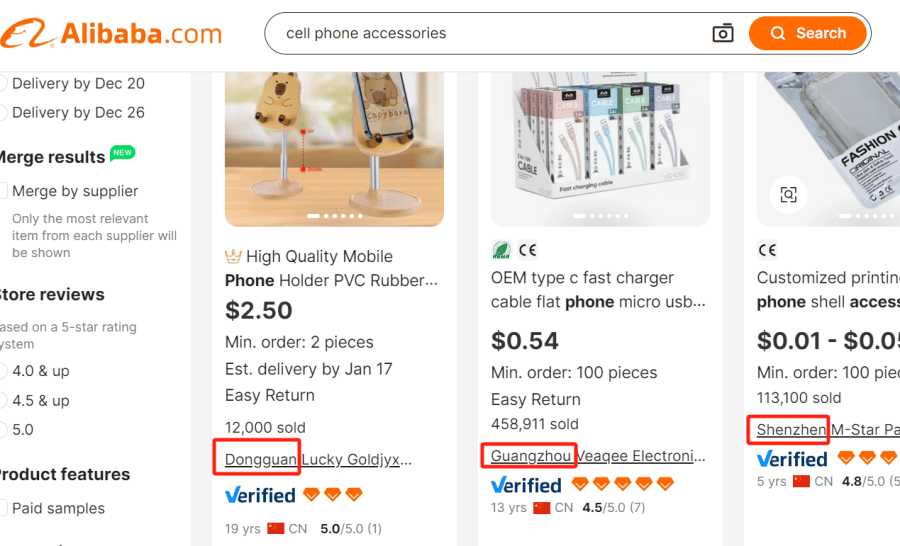
Task: Open the Dongguan Lucky Goldjyx supplier link
Action: 318,460
